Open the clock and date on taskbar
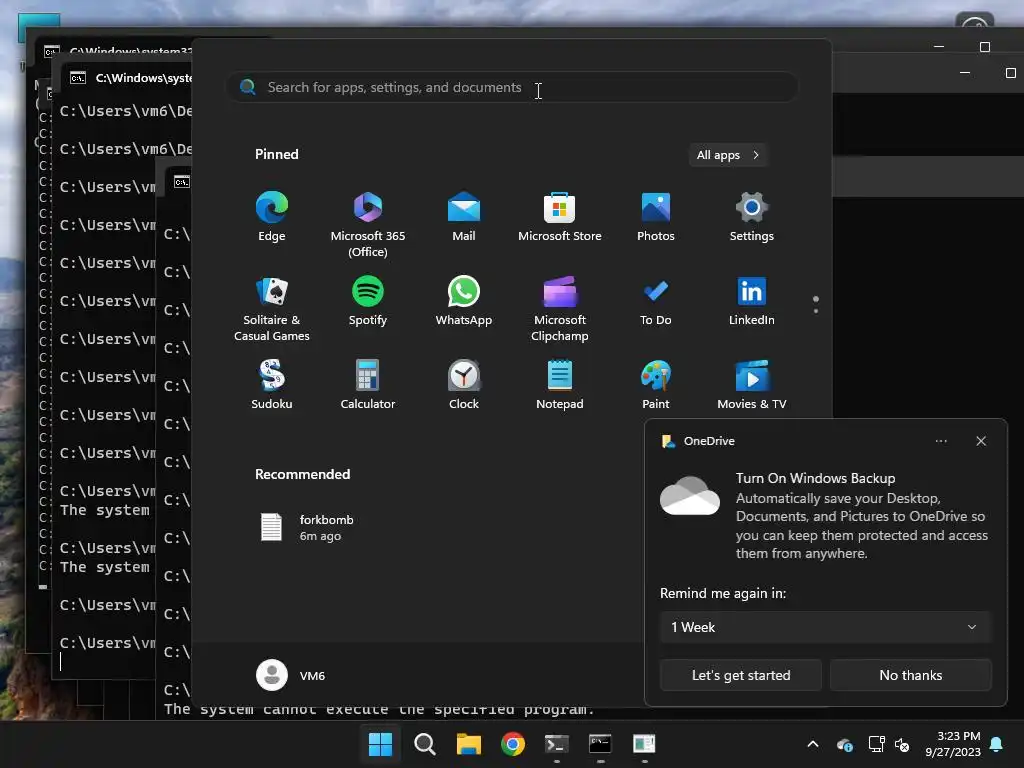 953,744
